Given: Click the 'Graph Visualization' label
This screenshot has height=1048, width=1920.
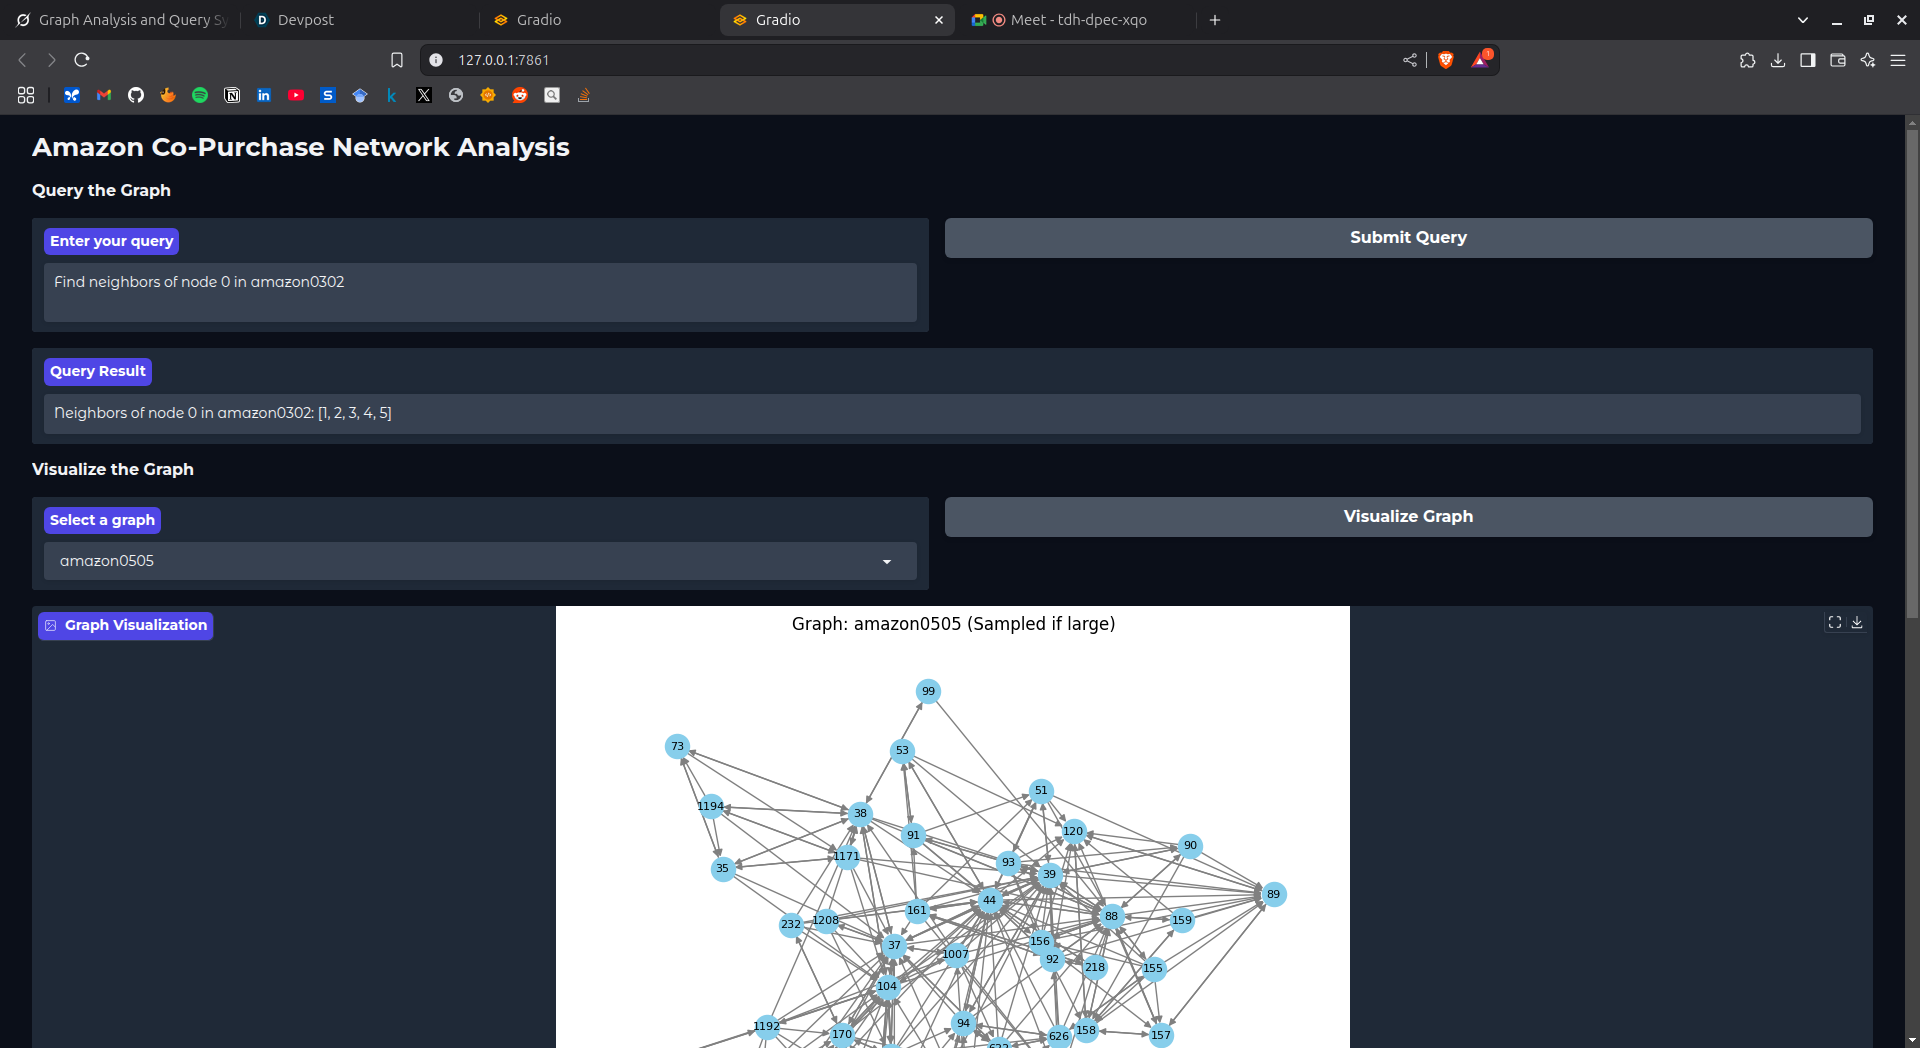Looking at the screenshot, I should click(x=126, y=625).
